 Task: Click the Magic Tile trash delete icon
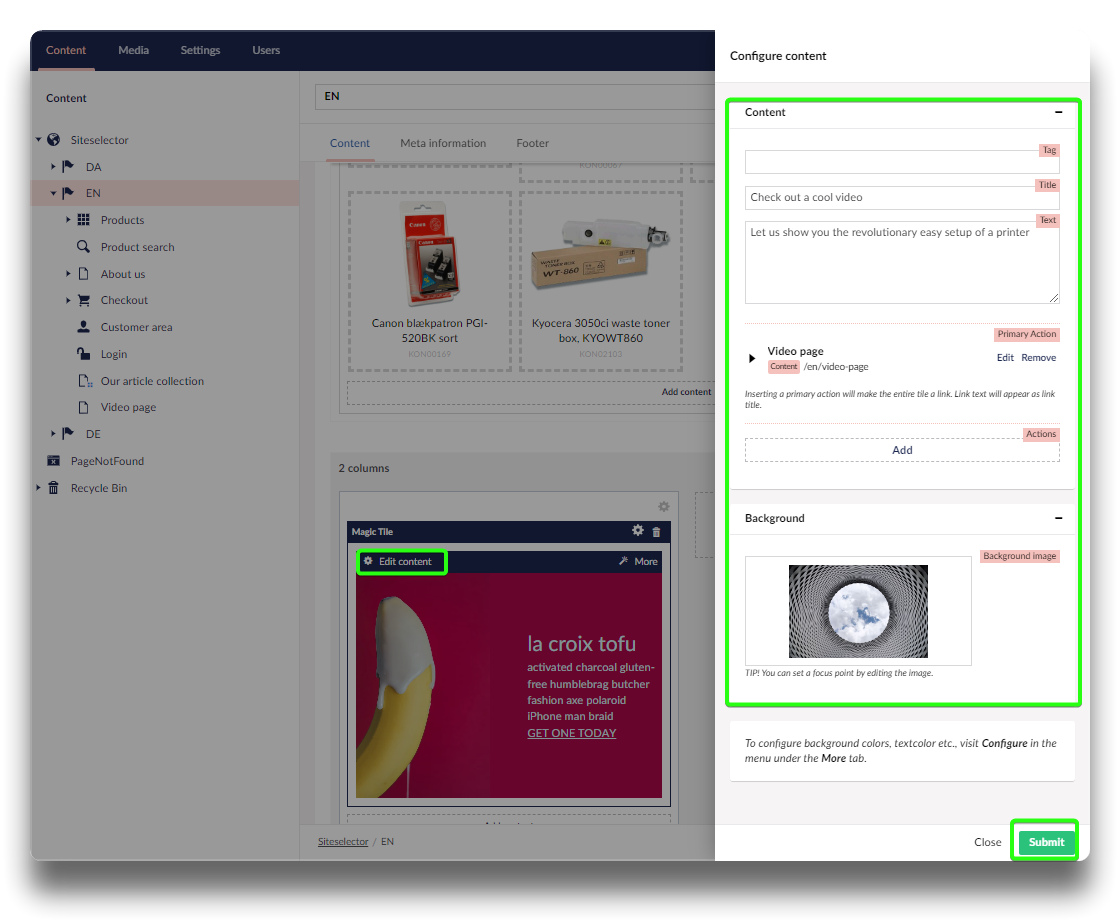[x=656, y=532]
